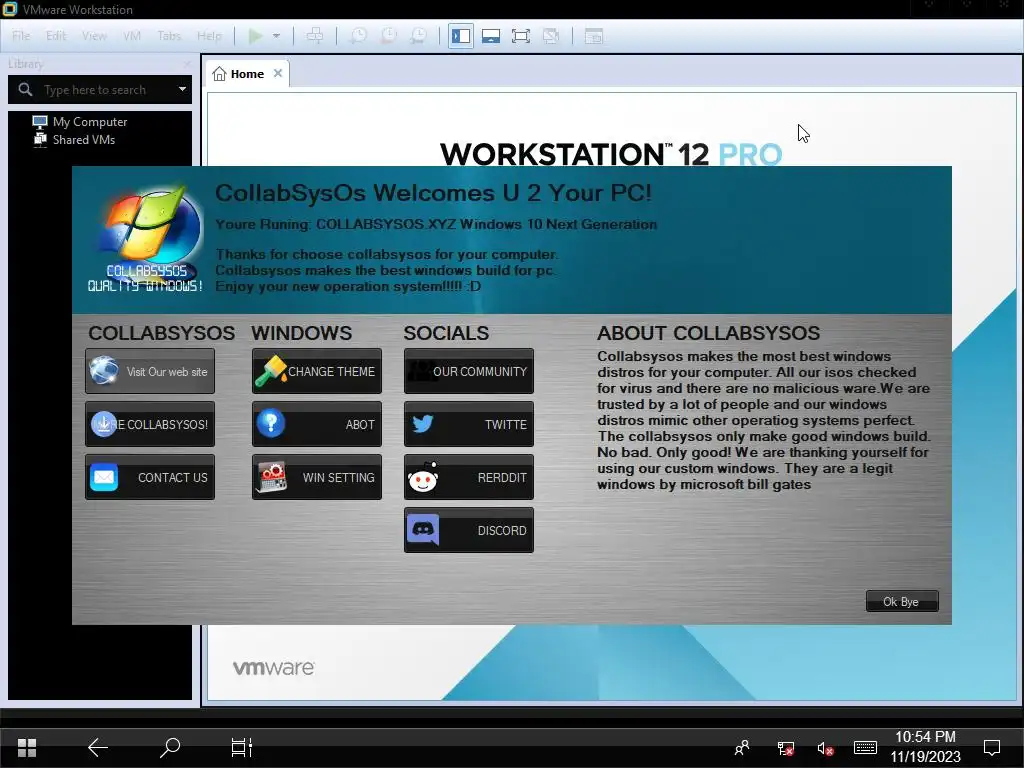Click the RERDDIT button
Image resolution: width=1024 pixels, height=768 pixels.
click(469, 477)
